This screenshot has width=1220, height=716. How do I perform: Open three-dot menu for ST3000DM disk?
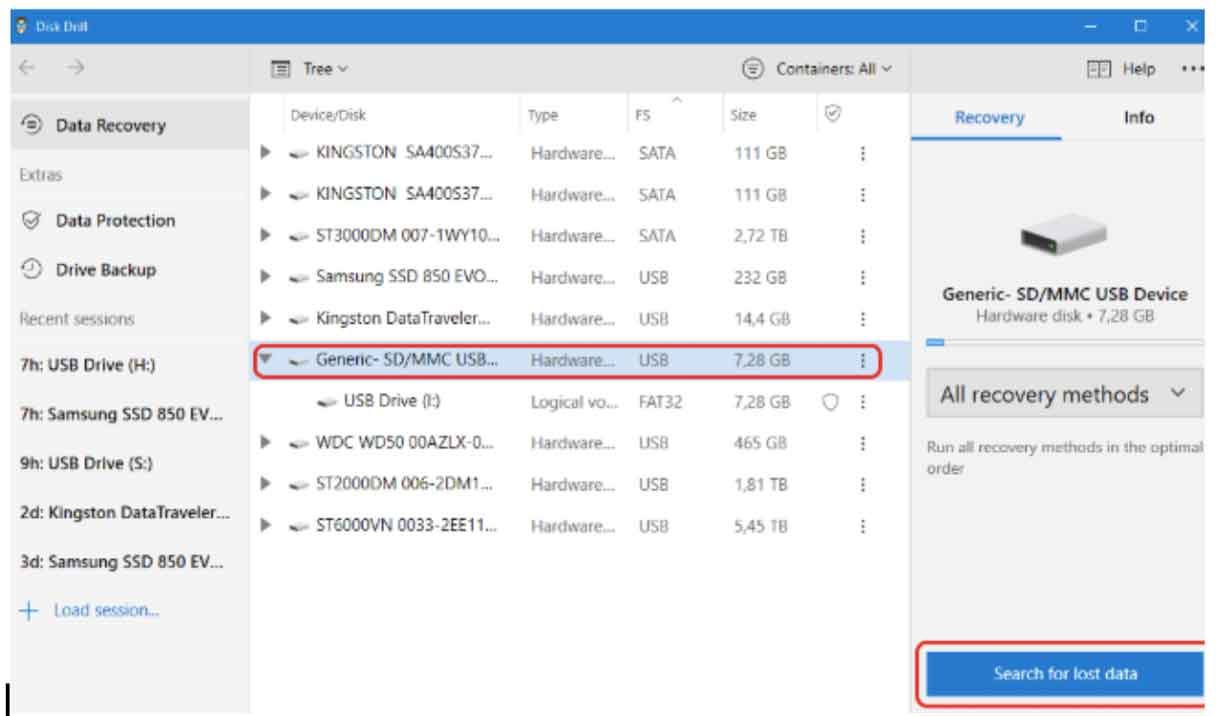[862, 236]
